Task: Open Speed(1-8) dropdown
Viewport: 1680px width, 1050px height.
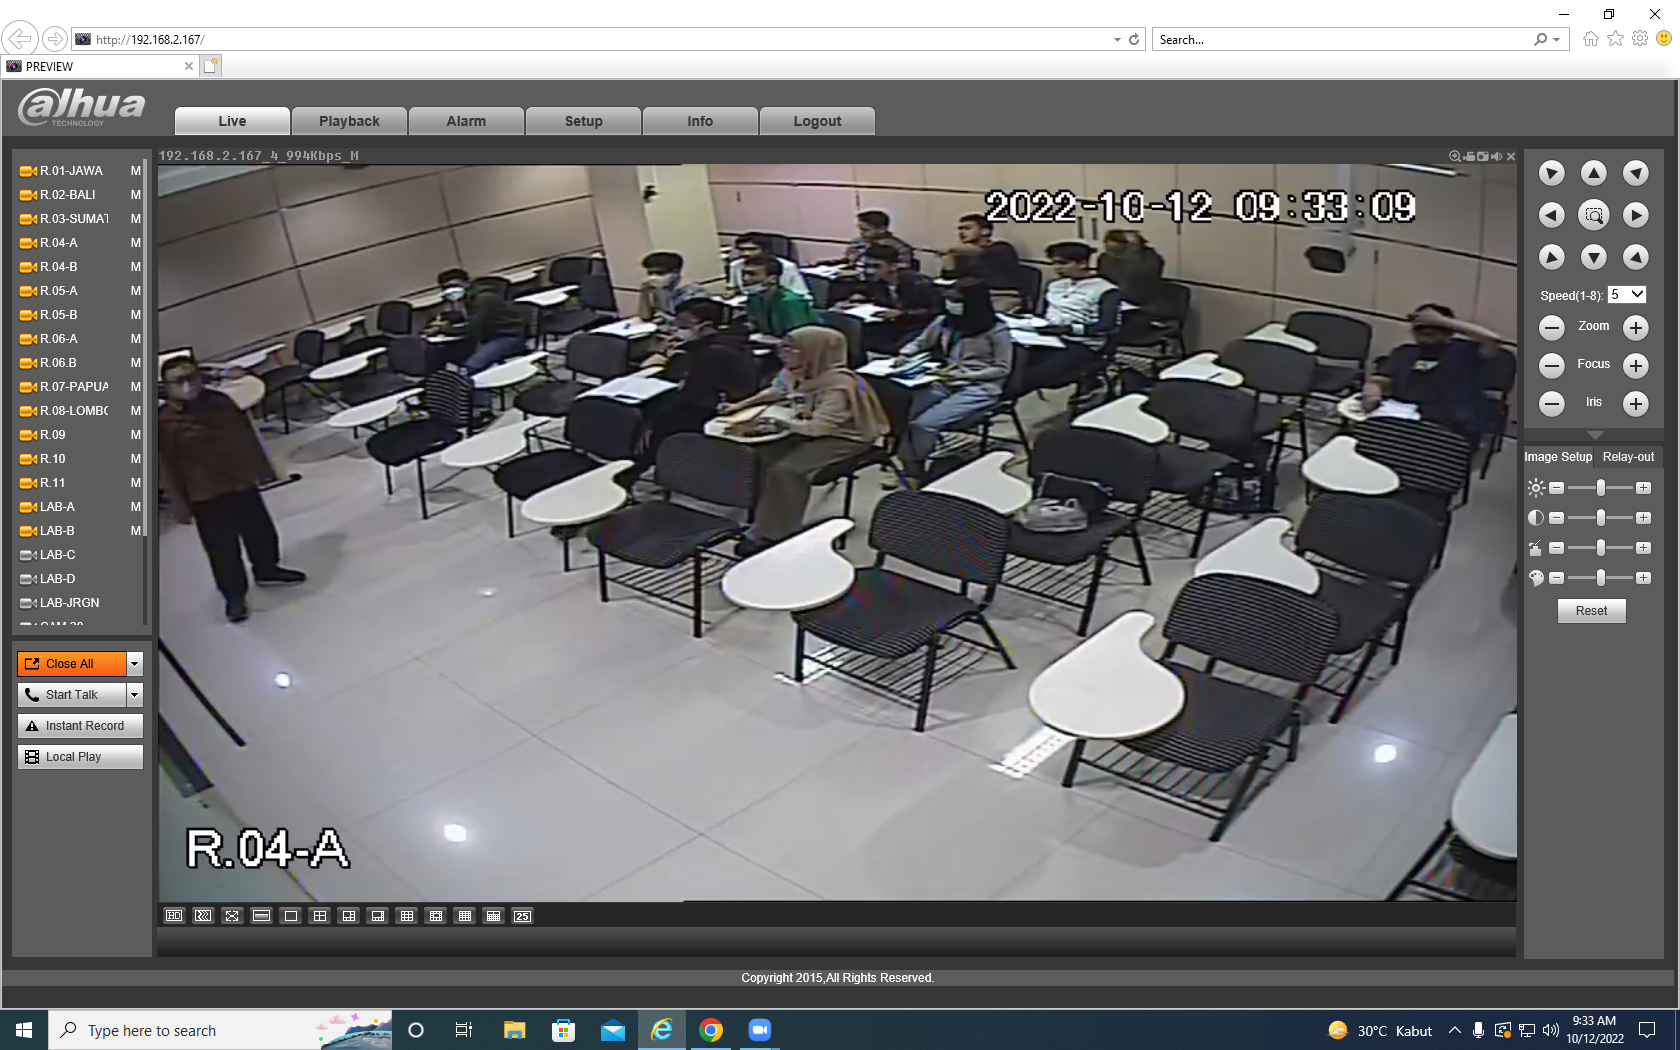Action: tap(1627, 295)
